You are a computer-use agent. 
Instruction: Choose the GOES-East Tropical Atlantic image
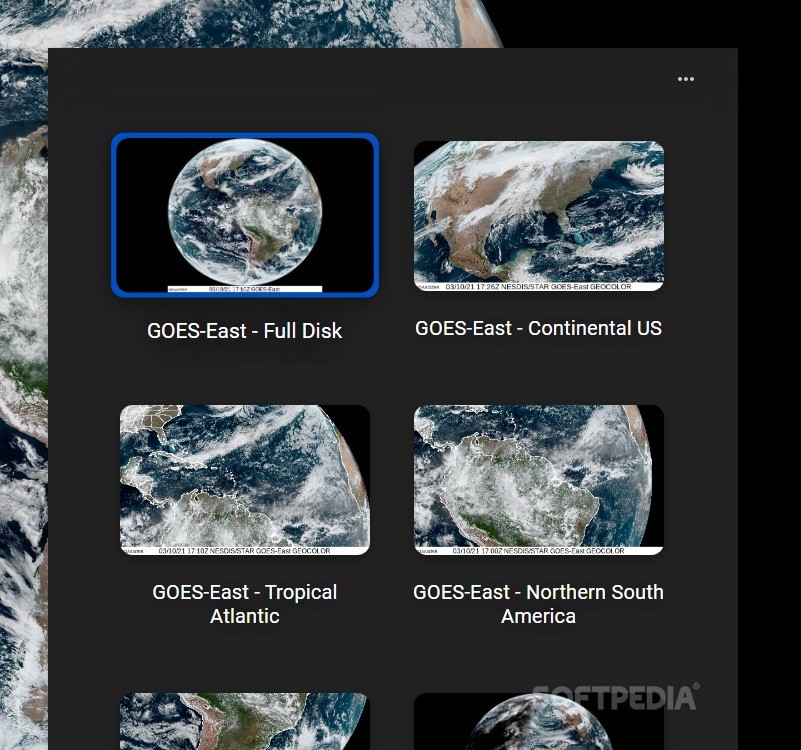point(245,480)
